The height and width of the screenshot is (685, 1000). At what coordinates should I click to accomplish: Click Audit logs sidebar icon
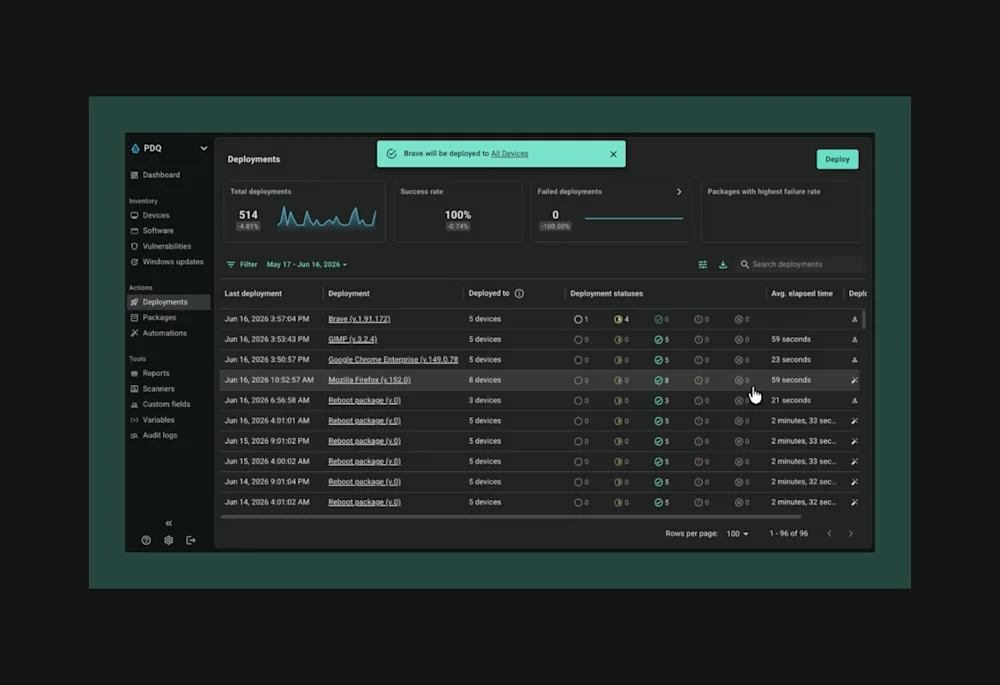click(134, 435)
